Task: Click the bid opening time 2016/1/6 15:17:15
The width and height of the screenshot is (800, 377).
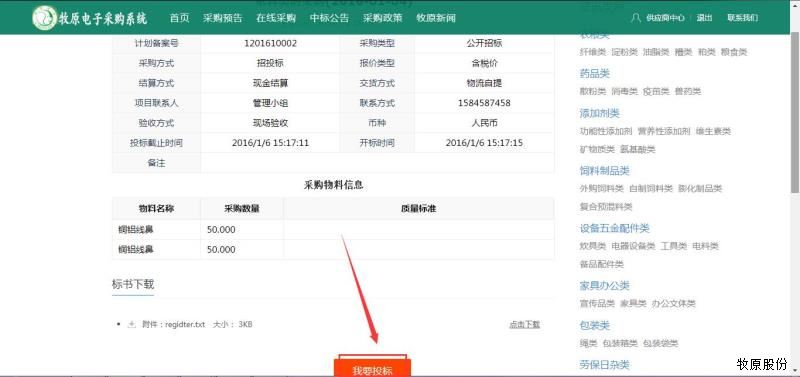Action: [484, 143]
